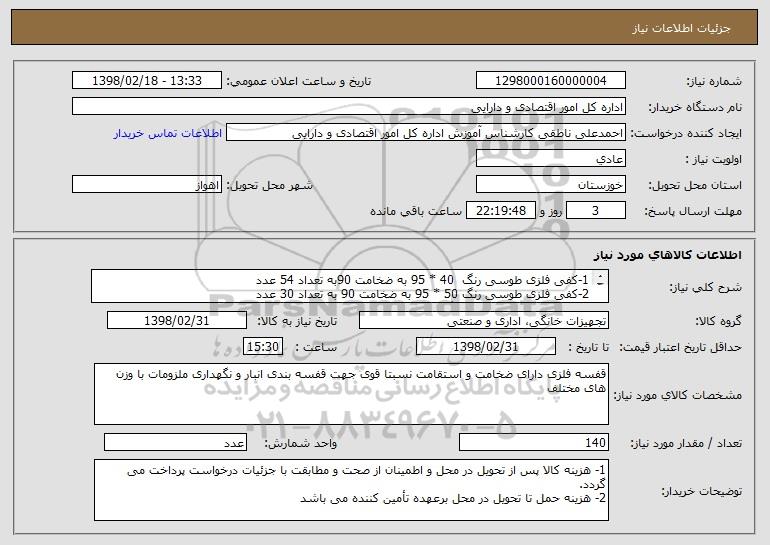Viewport: 770px width, 545px height.
Task: Click the label شهر محل تحویل
Action: [269, 186]
